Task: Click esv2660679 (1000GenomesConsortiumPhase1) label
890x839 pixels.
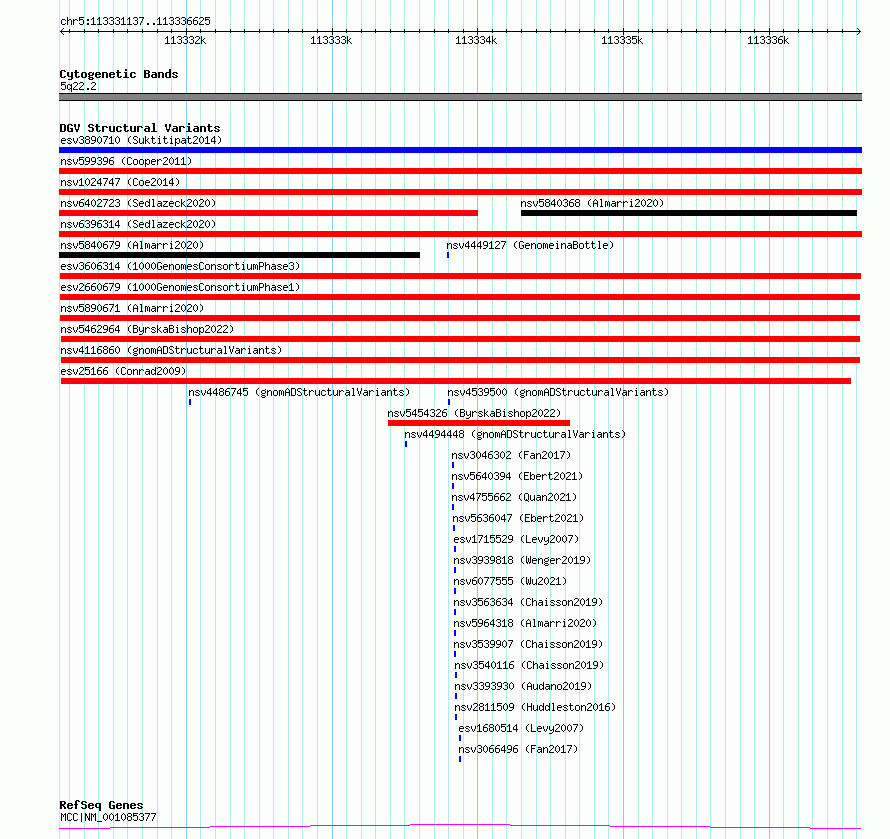Action: coord(180,287)
